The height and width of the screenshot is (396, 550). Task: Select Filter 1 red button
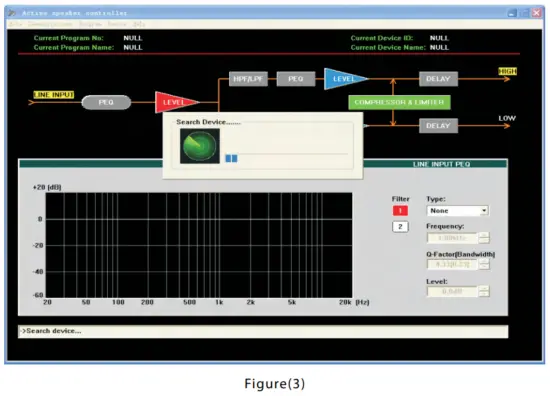[400, 210]
